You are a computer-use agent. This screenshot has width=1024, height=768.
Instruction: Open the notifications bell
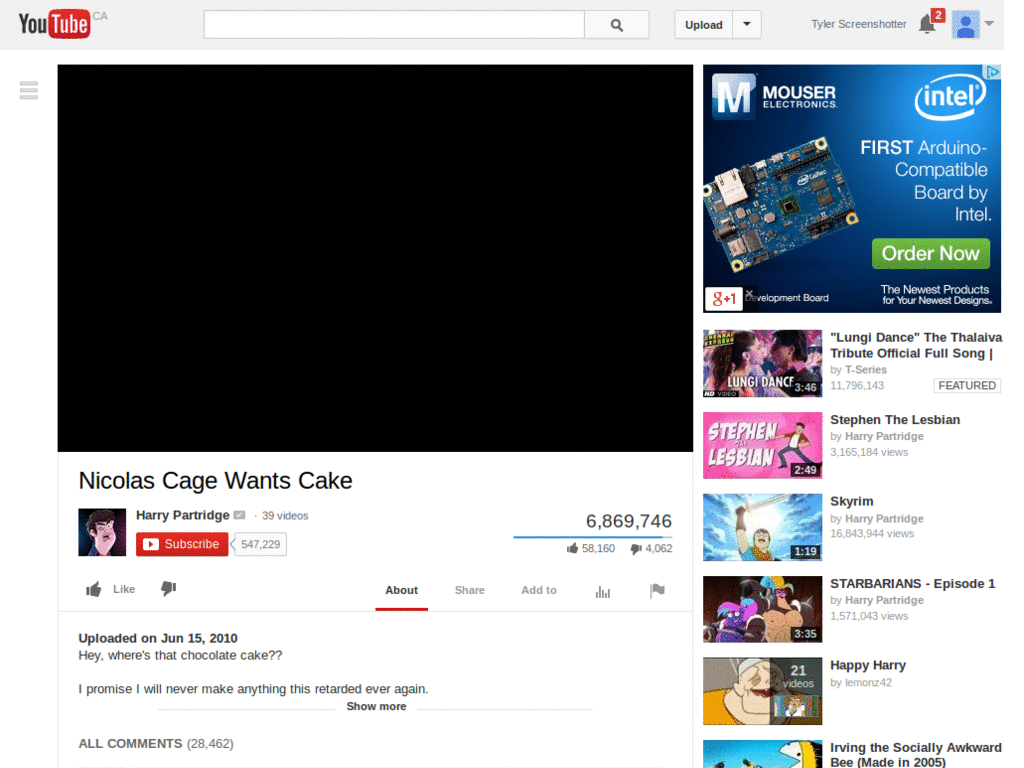click(927, 24)
